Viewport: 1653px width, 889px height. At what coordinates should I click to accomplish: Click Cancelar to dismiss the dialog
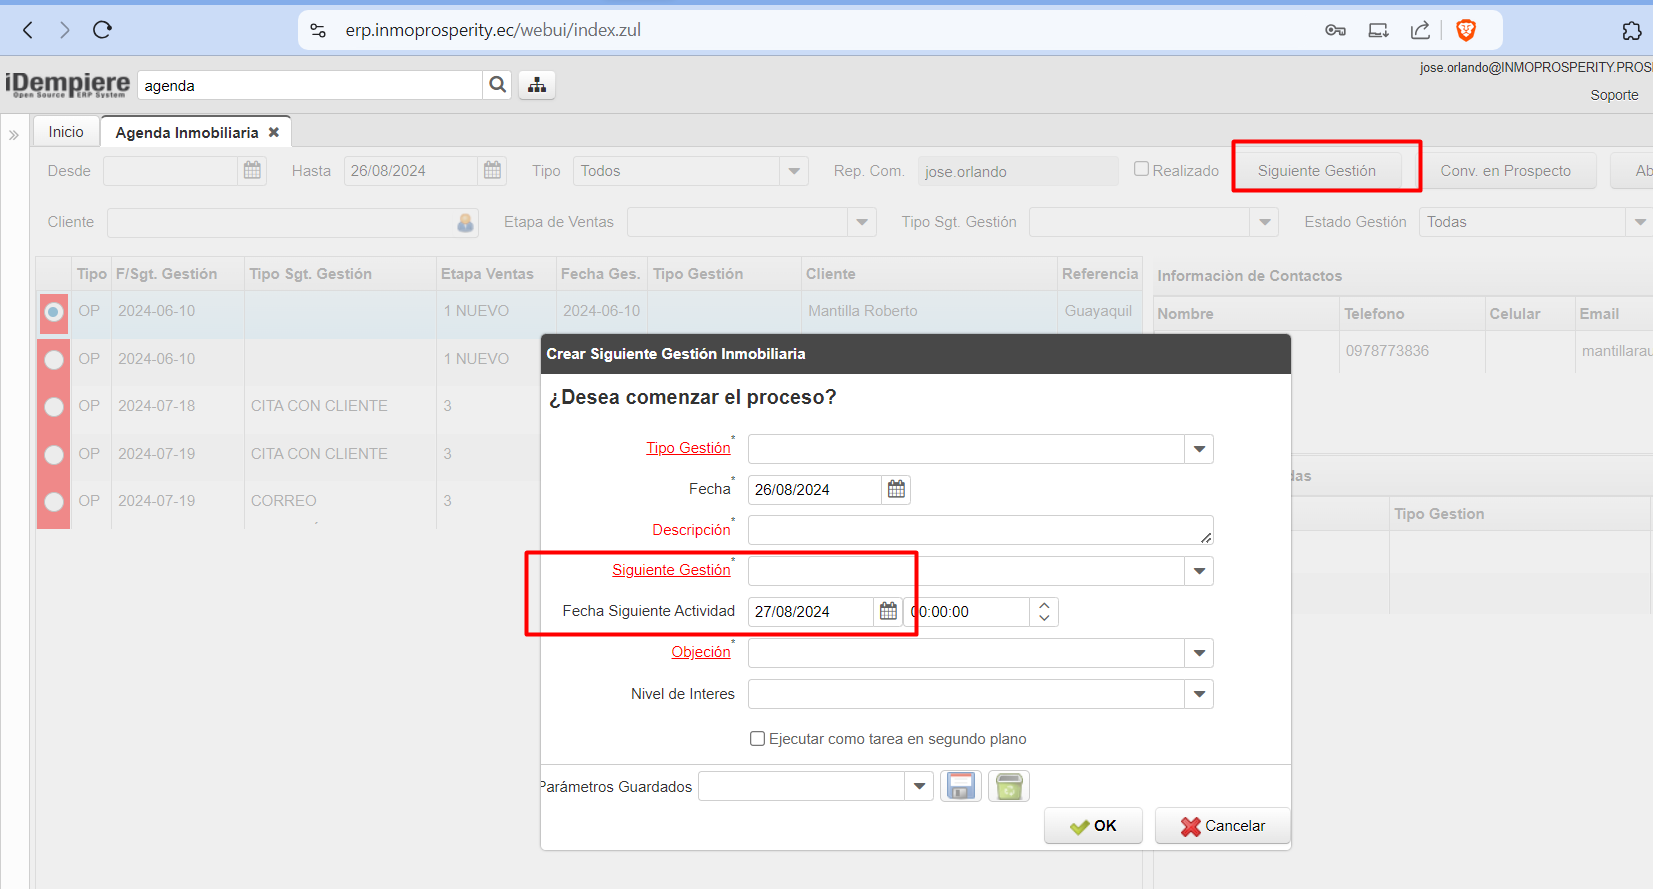(x=1222, y=826)
